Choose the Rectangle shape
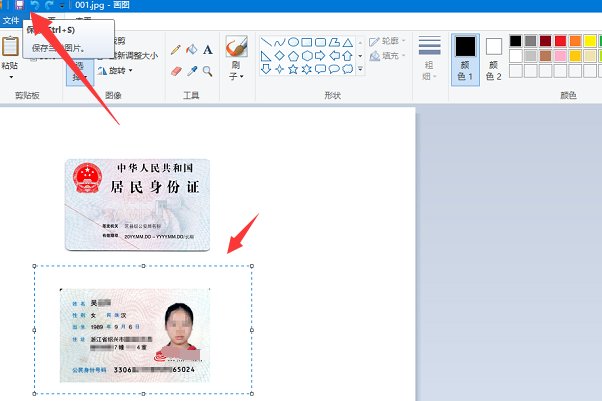The height and width of the screenshot is (401, 602). tap(306, 42)
